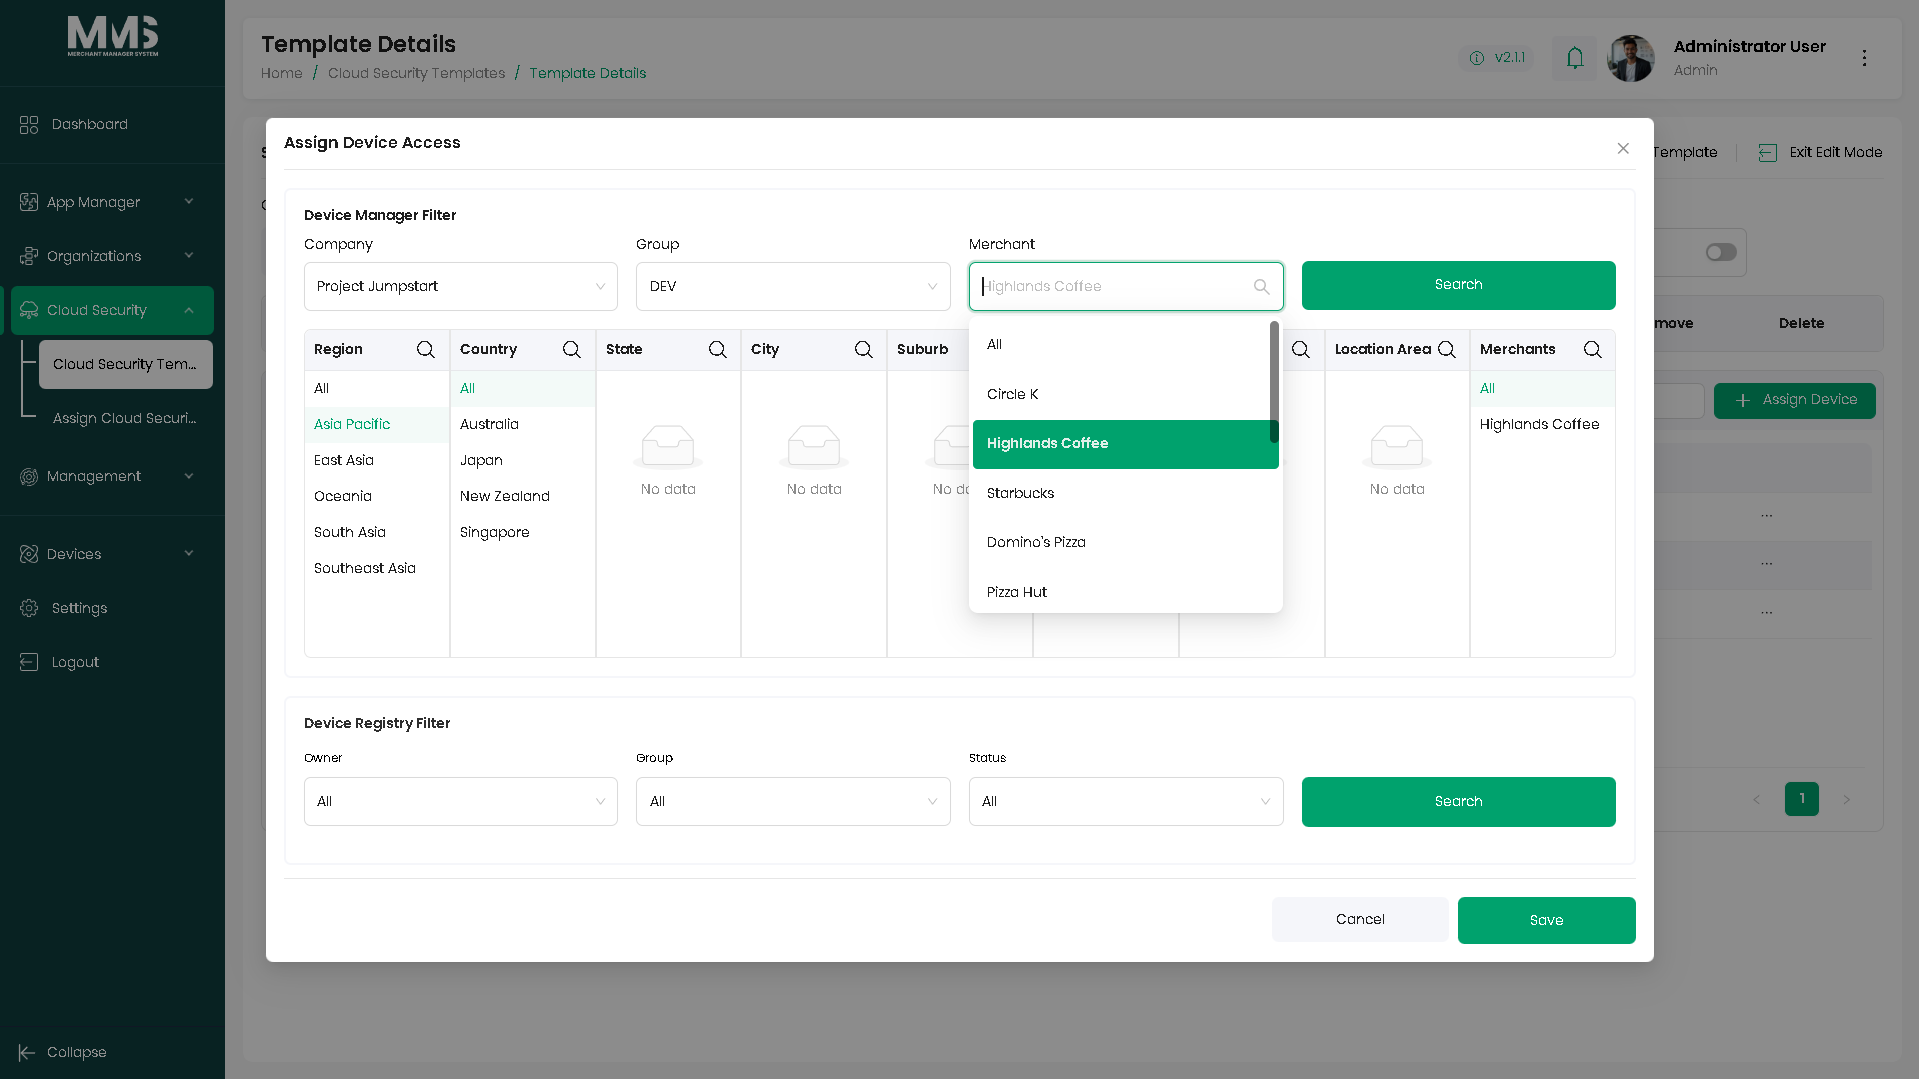Viewport: 1919px width, 1079px height.
Task: Click pagination page 1 button
Action: pos(1802,799)
